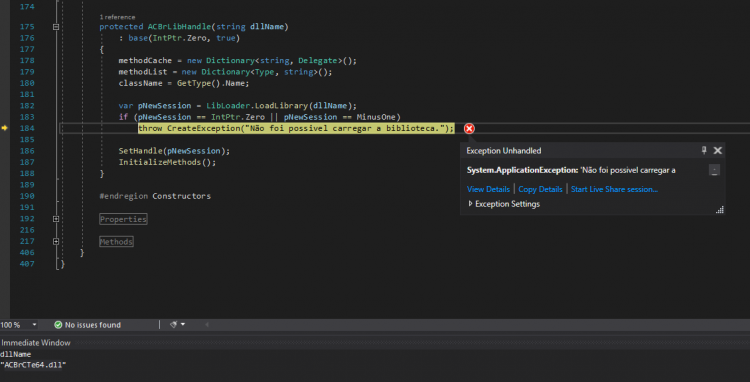Screen dimensions: 750x382
Task: Click SetHandle(pNewSession) on line 186
Action: pos(175,151)
